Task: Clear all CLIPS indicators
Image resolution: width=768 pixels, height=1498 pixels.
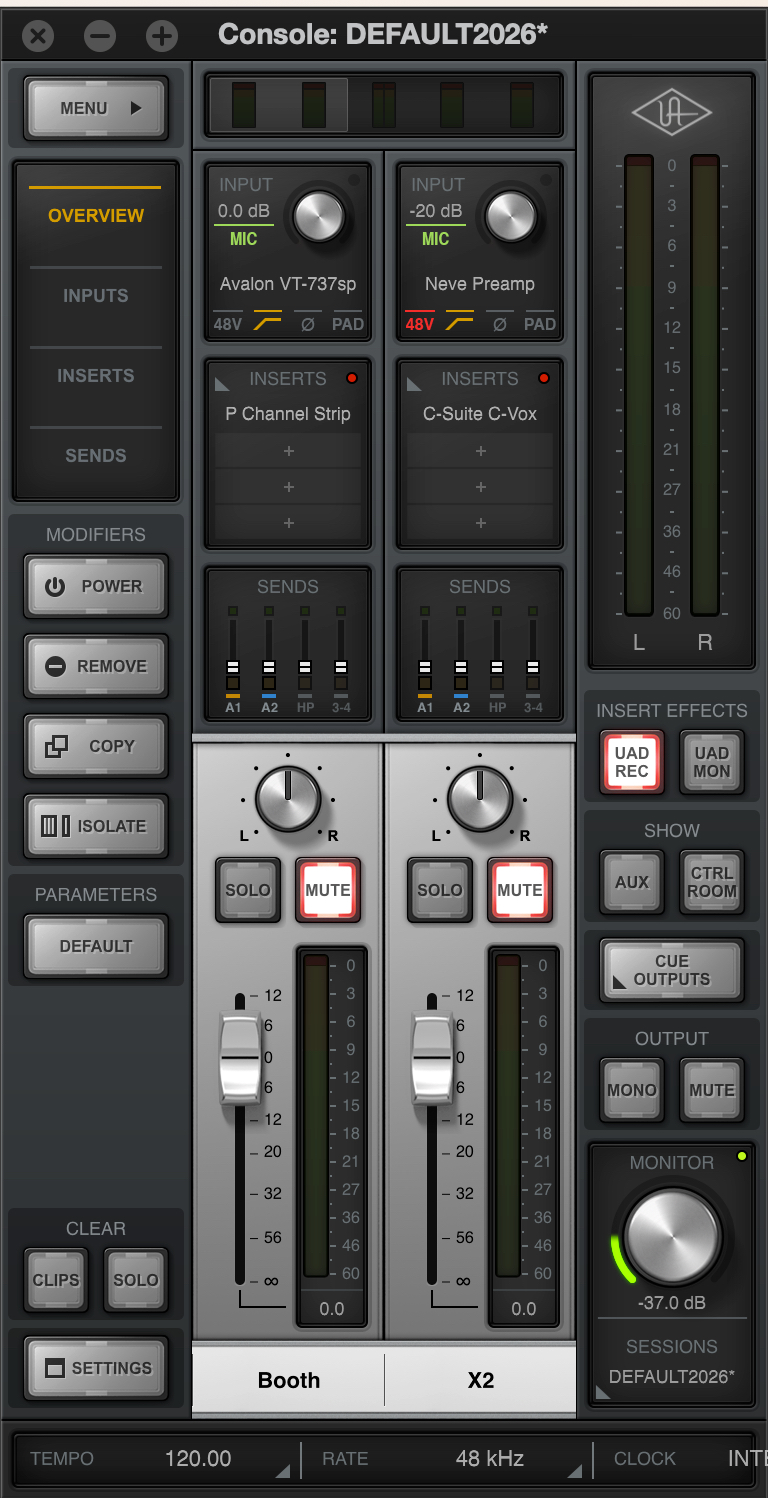Action: tap(56, 1280)
